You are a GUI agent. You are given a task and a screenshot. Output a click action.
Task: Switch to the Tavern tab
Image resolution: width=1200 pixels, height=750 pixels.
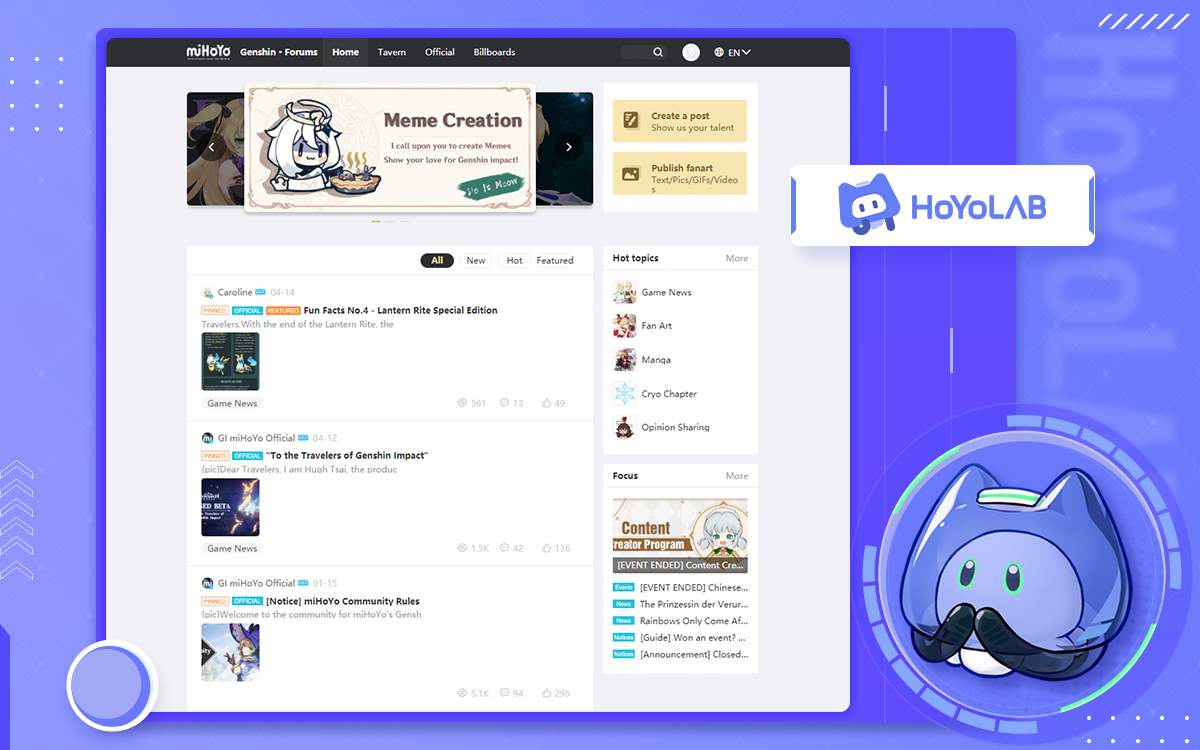pyautogui.click(x=391, y=51)
